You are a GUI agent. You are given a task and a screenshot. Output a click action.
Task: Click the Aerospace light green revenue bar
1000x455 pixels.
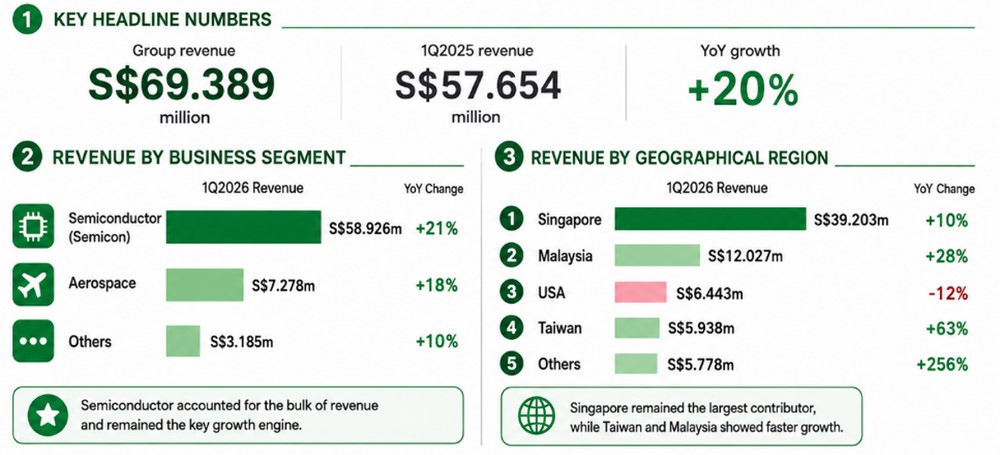[205, 285]
